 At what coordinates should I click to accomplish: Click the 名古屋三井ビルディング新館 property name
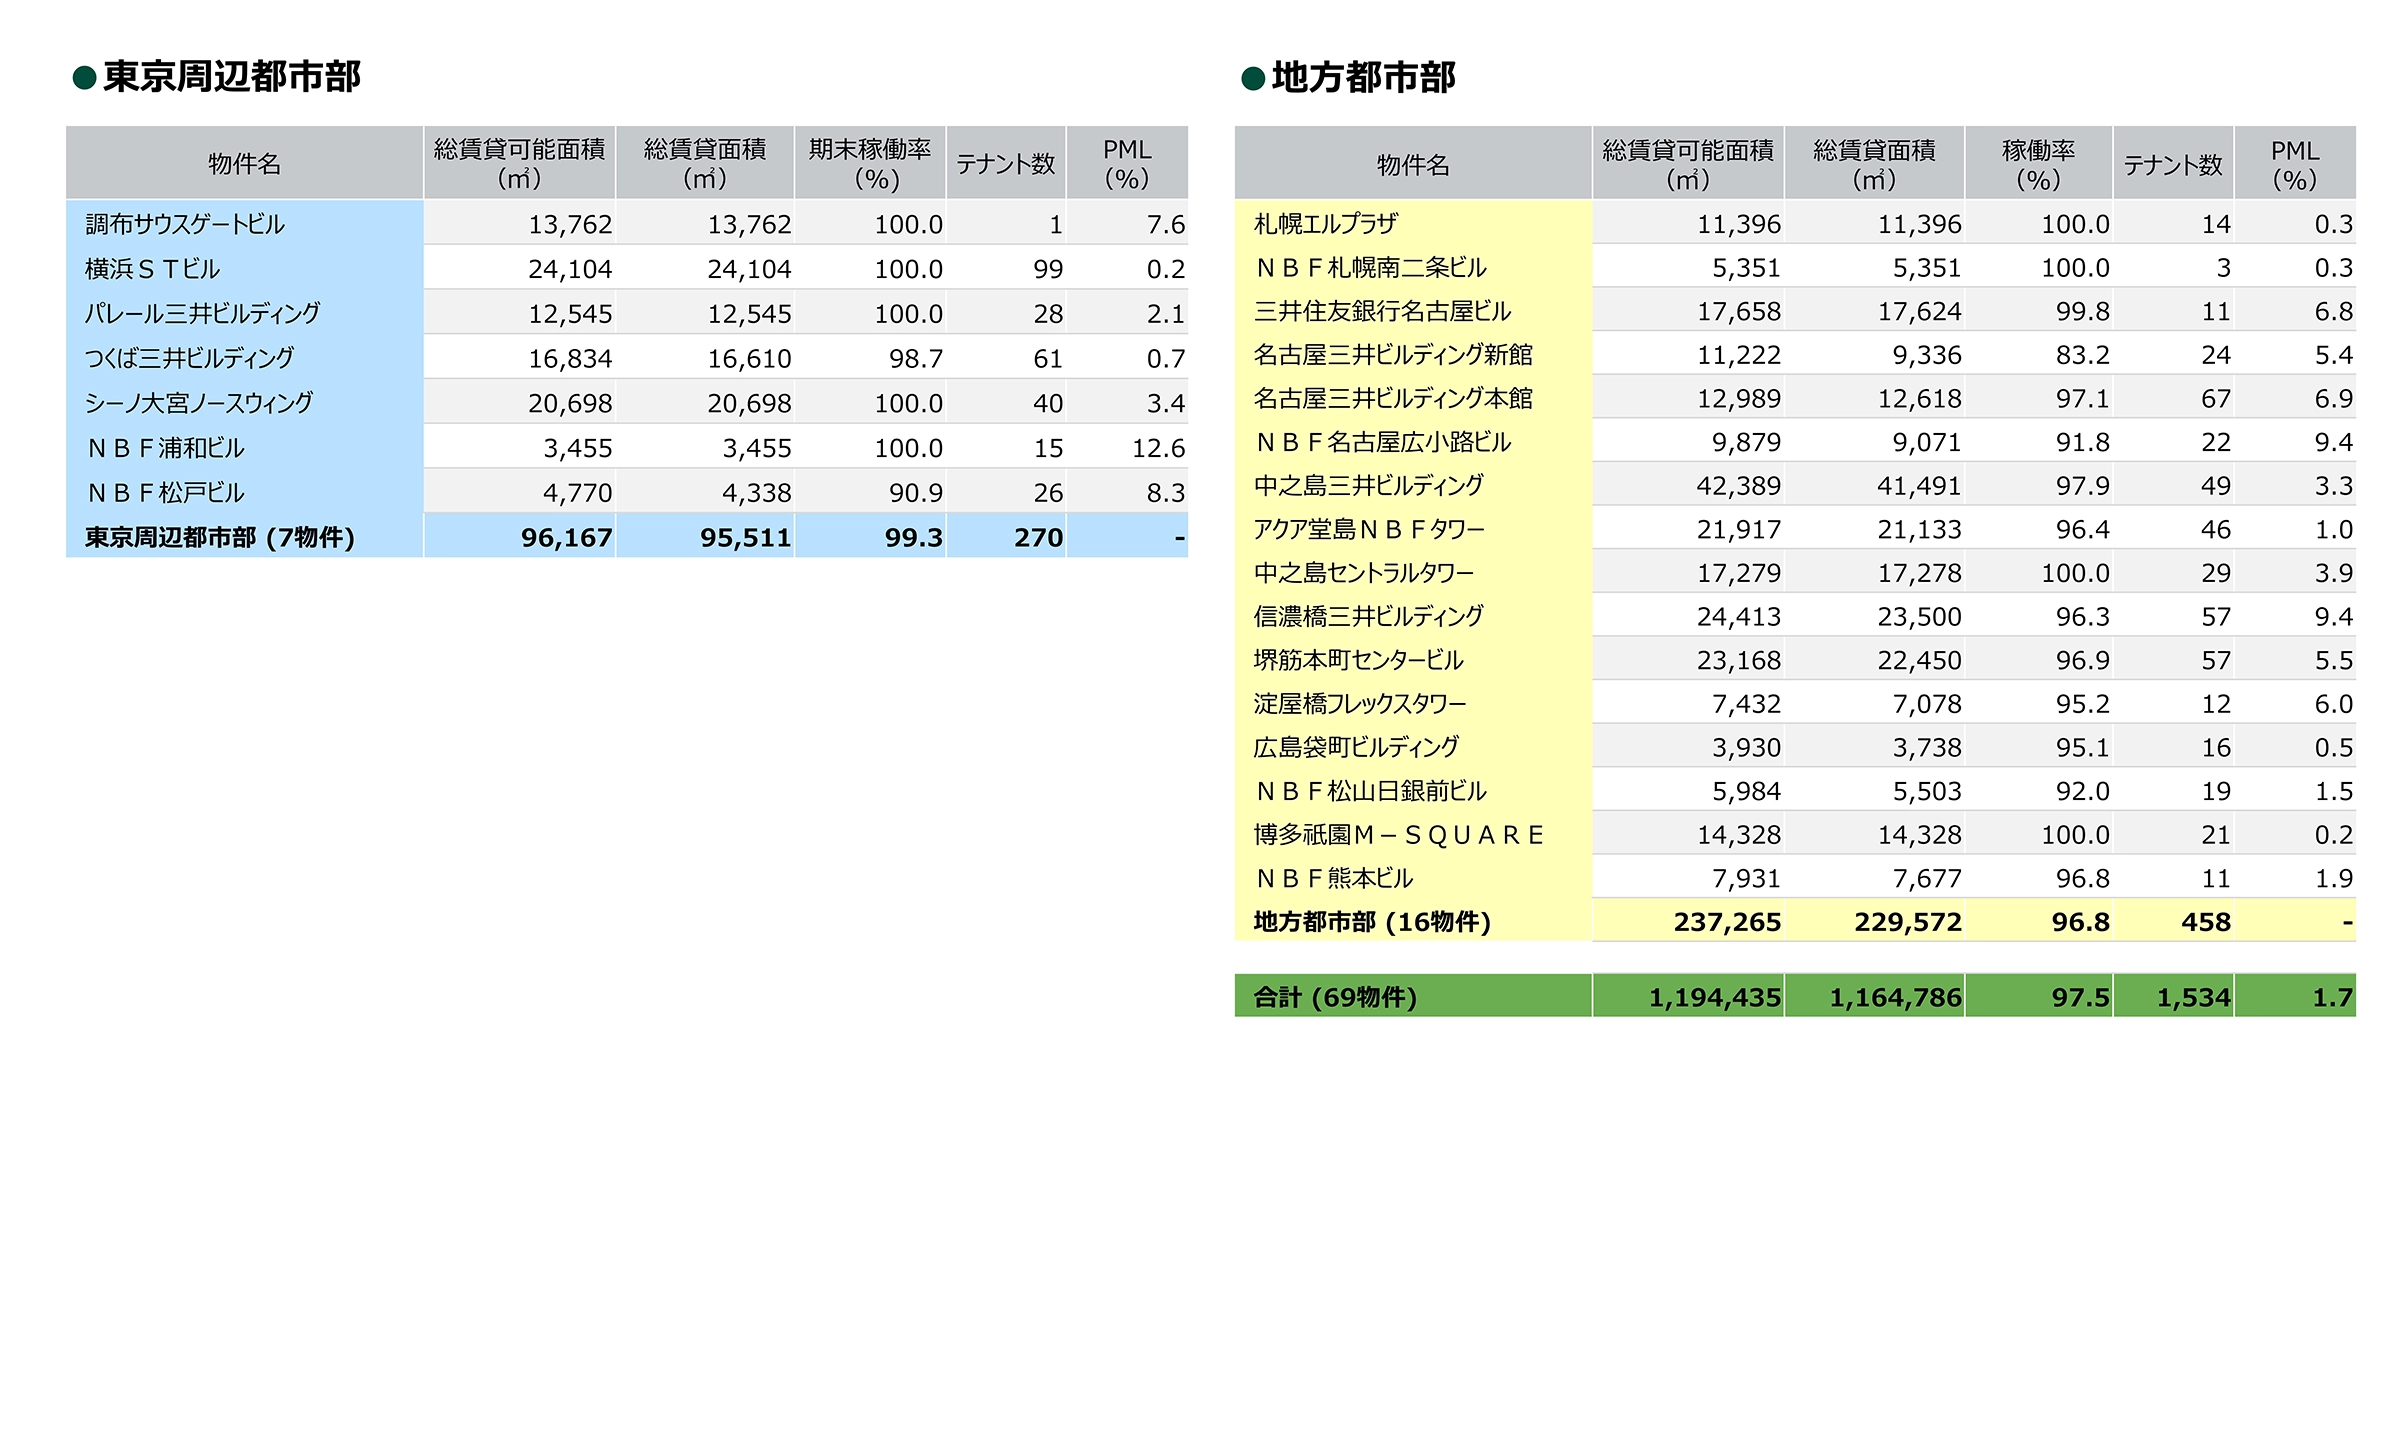coord(1393,355)
